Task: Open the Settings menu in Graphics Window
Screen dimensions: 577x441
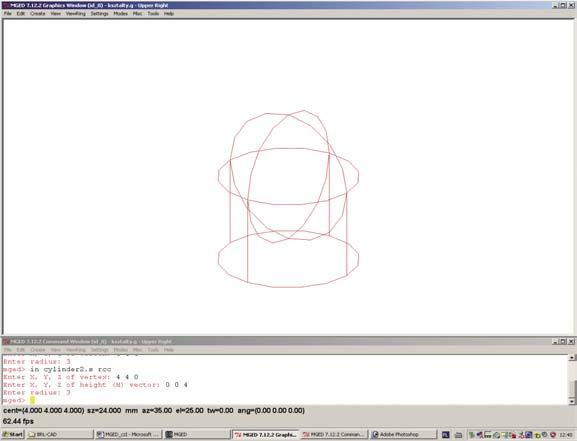Action: [99, 14]
